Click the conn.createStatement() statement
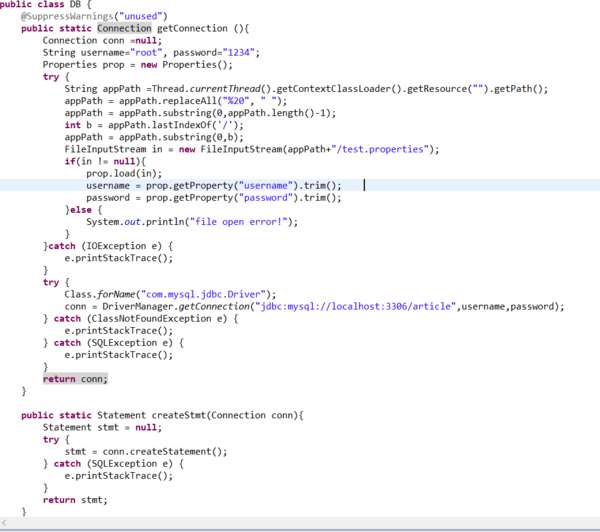The height and width of the screenshot is (532, 600). tap(146, 452)
